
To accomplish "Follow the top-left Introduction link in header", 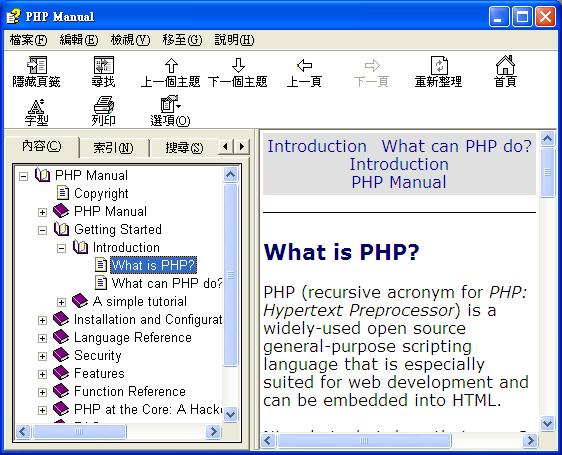I will (317, 146).
